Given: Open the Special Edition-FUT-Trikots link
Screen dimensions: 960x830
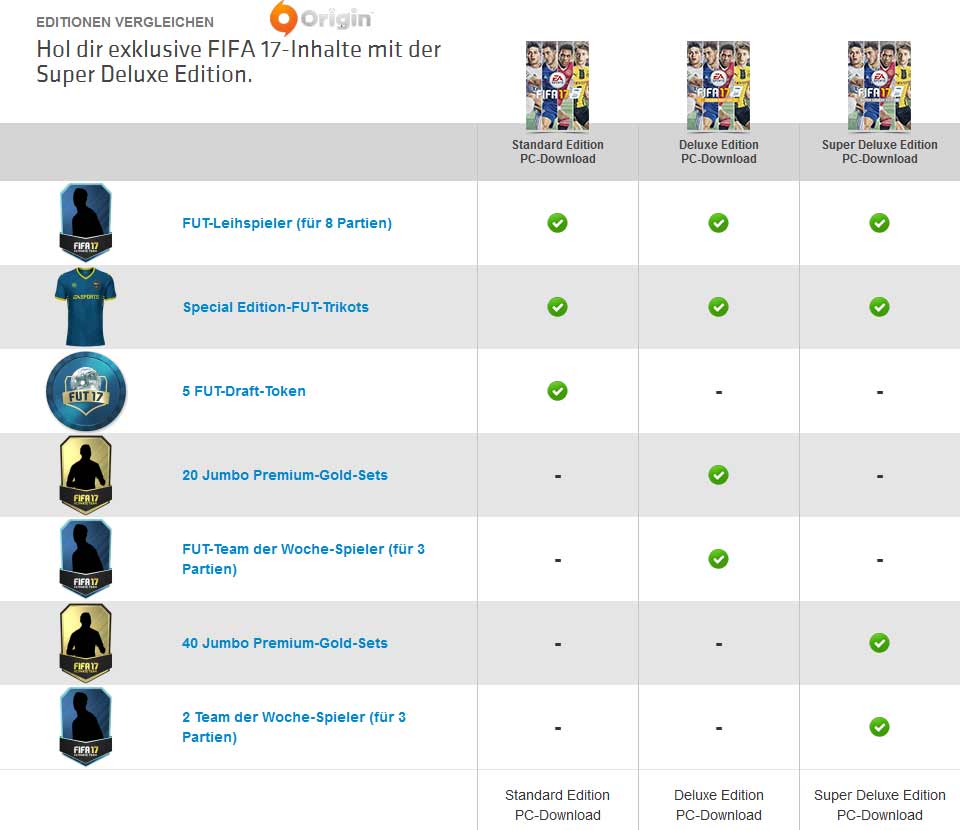Looking at the screenshot, I should coord(276,307).
